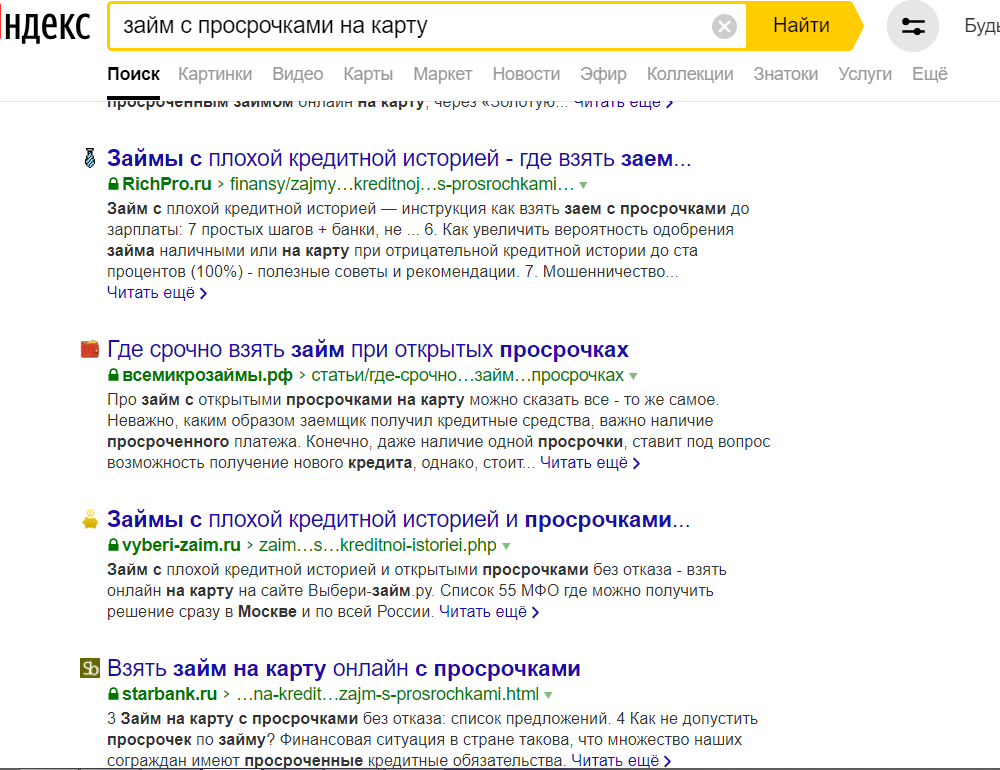
Task: Click the lock icon beside vyberi-zaim.ru
Action: coord(113,545)
